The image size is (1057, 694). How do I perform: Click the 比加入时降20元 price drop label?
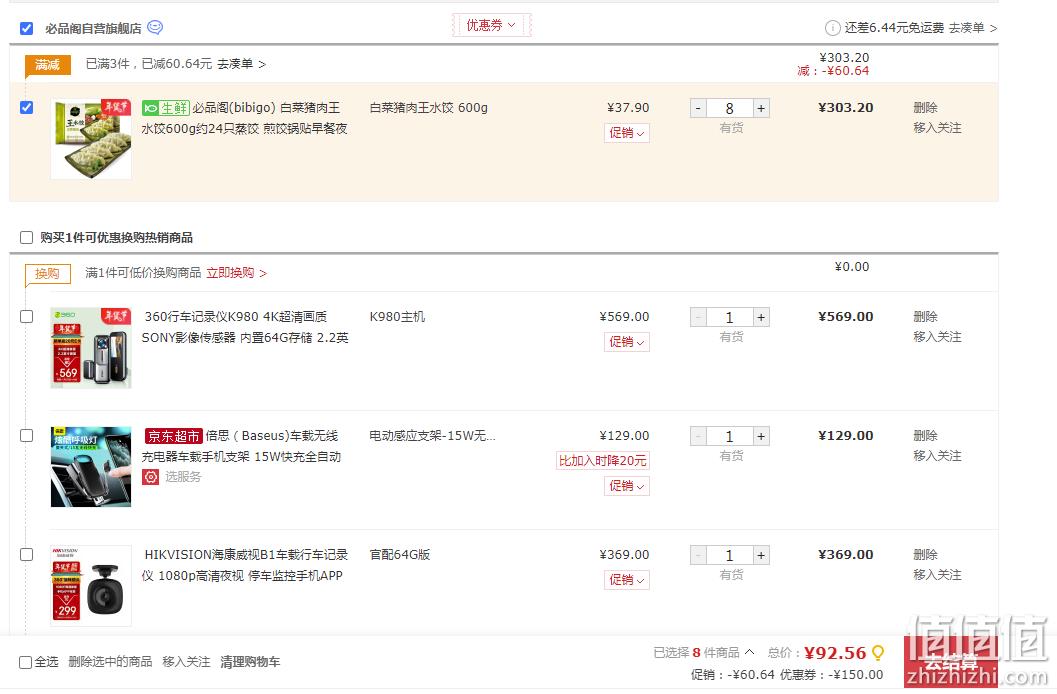(x=603, y=461)
